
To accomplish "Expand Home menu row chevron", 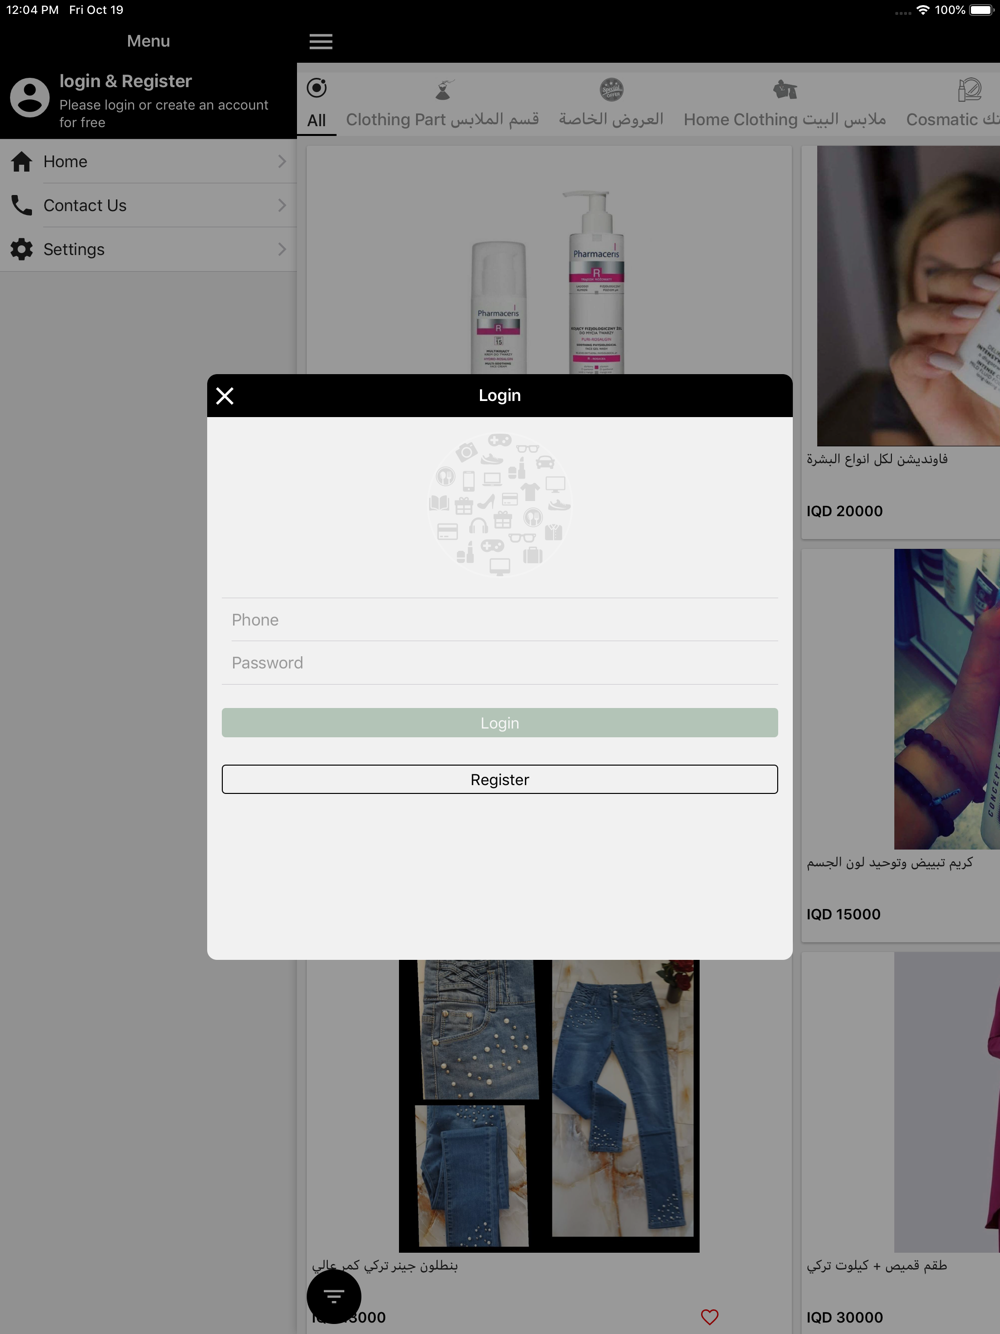I will click(x=282, y=162).
